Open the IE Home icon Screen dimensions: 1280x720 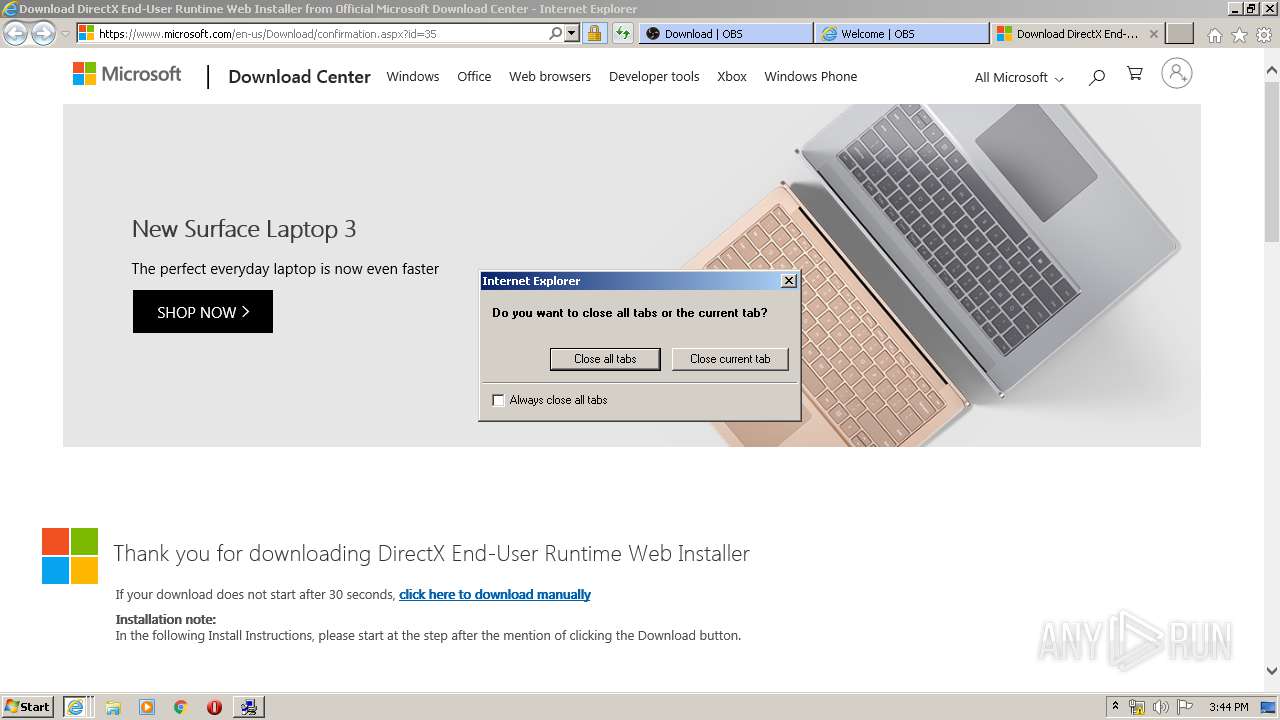[1214, 35]
